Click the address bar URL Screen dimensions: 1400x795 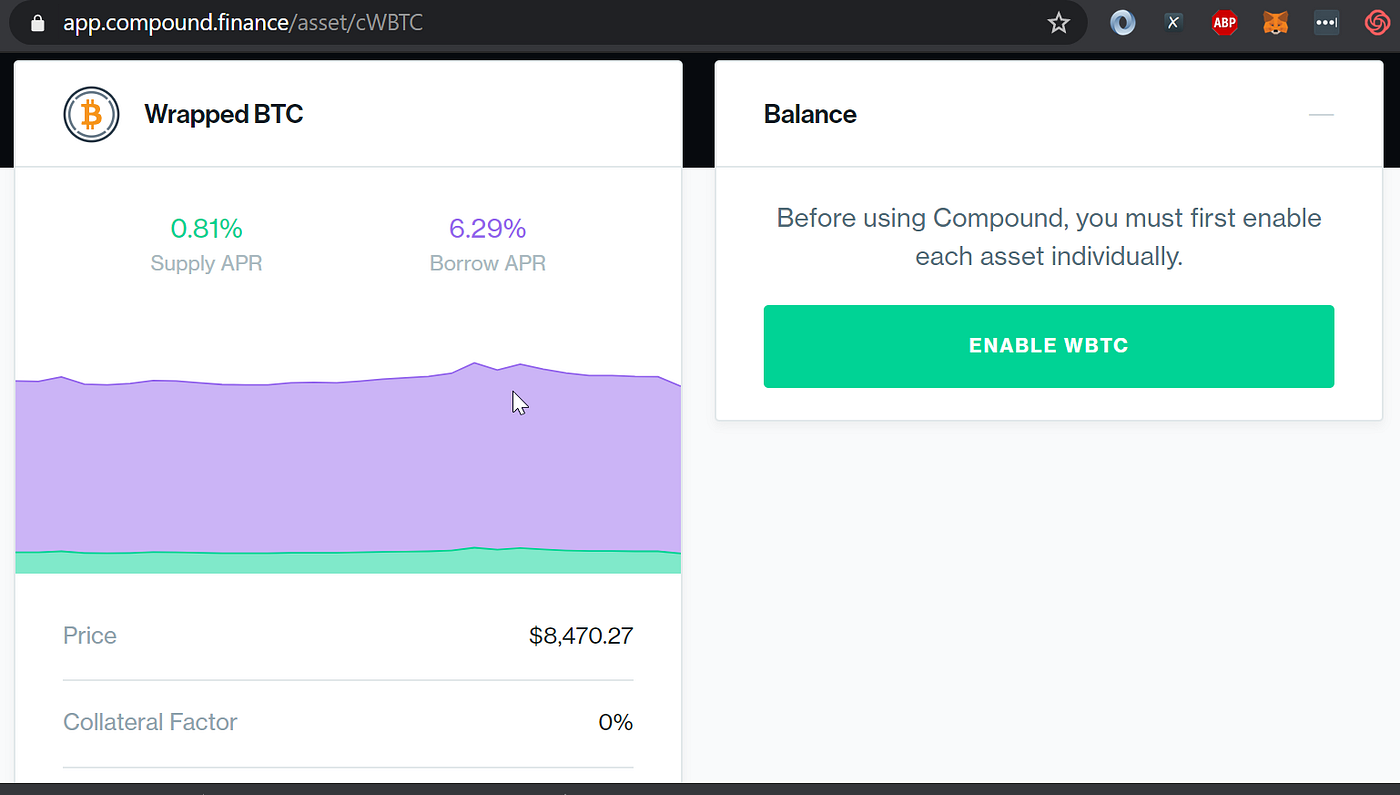(243, 22)
